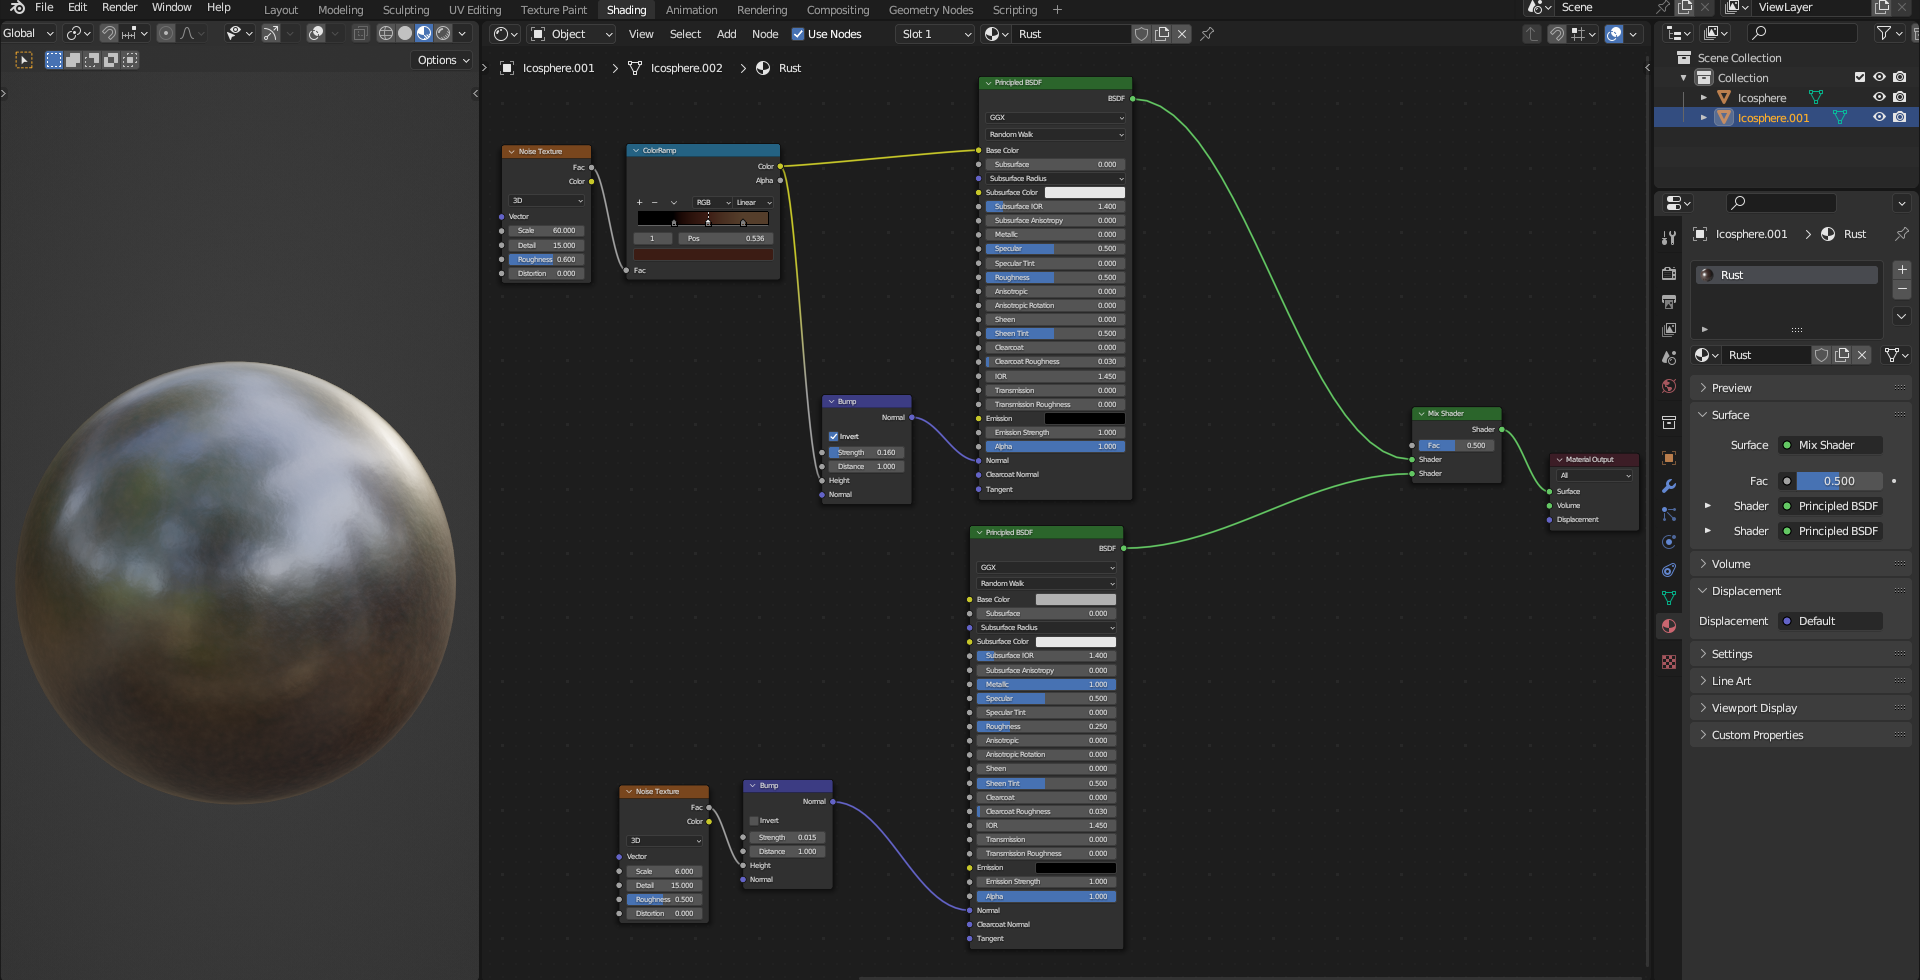This screenshot has height=980, width=1920.
Task: Switch to the Texture Paint workspace tab
Action: (553, 10)
